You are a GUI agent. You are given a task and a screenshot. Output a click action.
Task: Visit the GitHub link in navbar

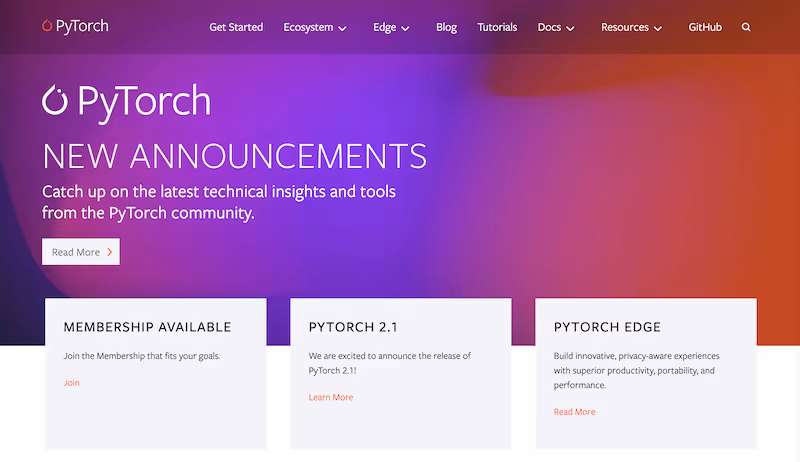[x=705, y=27]
